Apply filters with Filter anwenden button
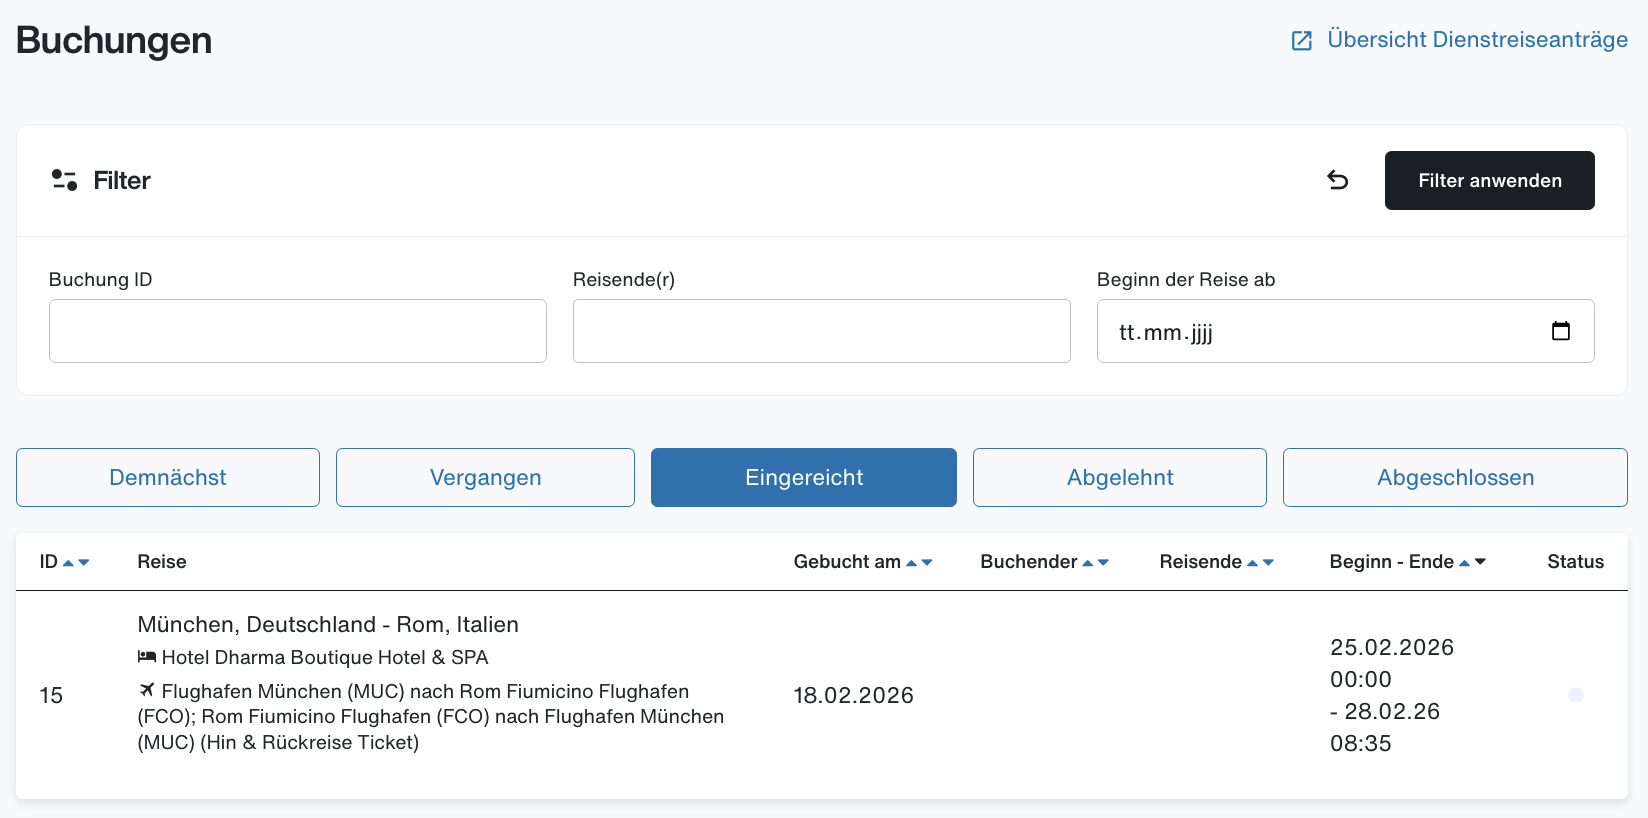 click(1490, 180)
